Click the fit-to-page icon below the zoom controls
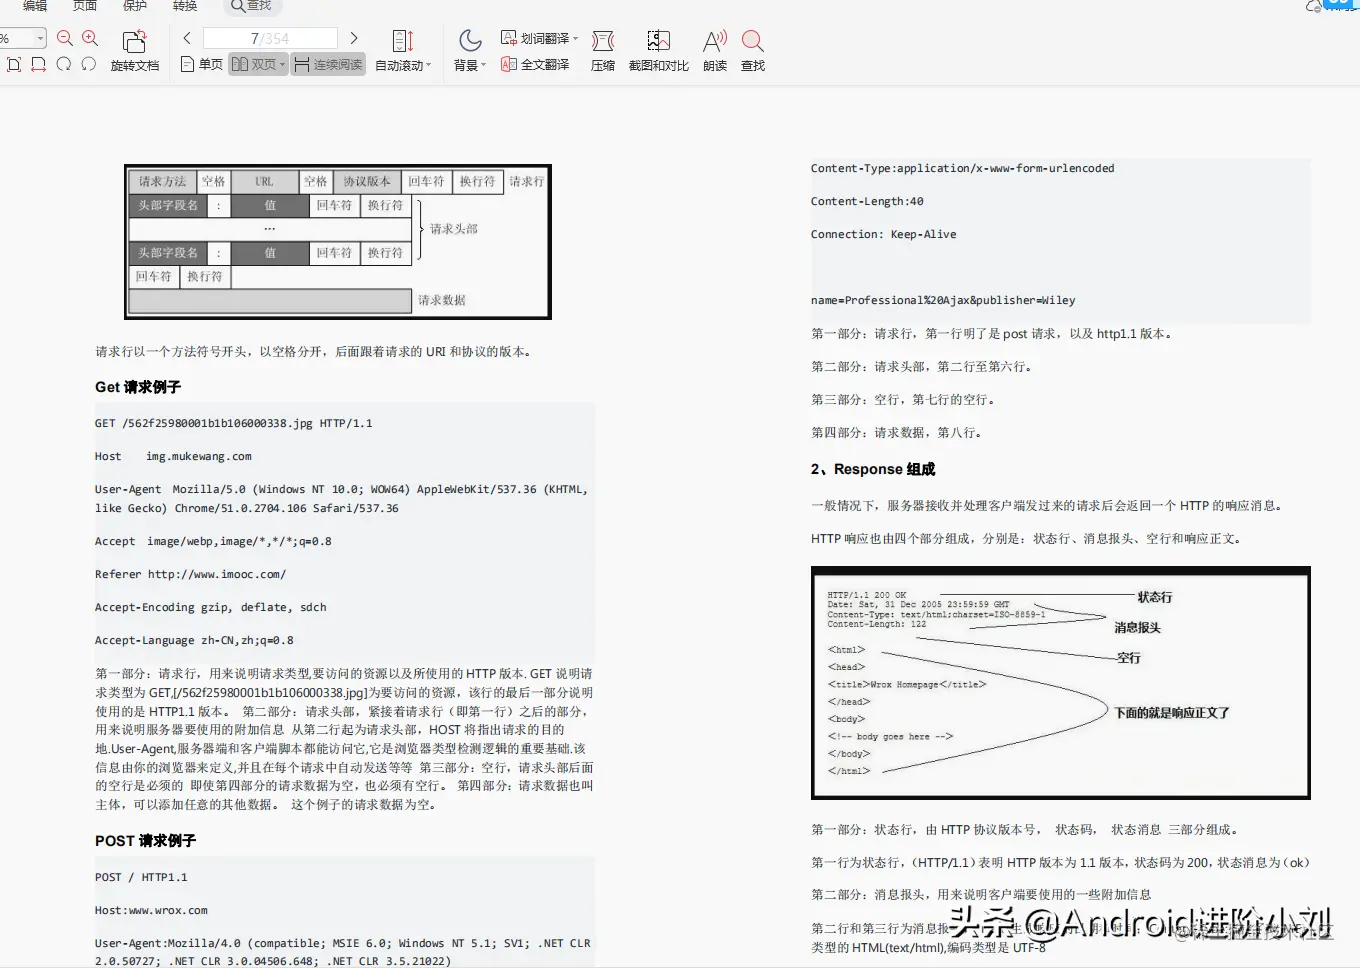 [x=14, y=64]
